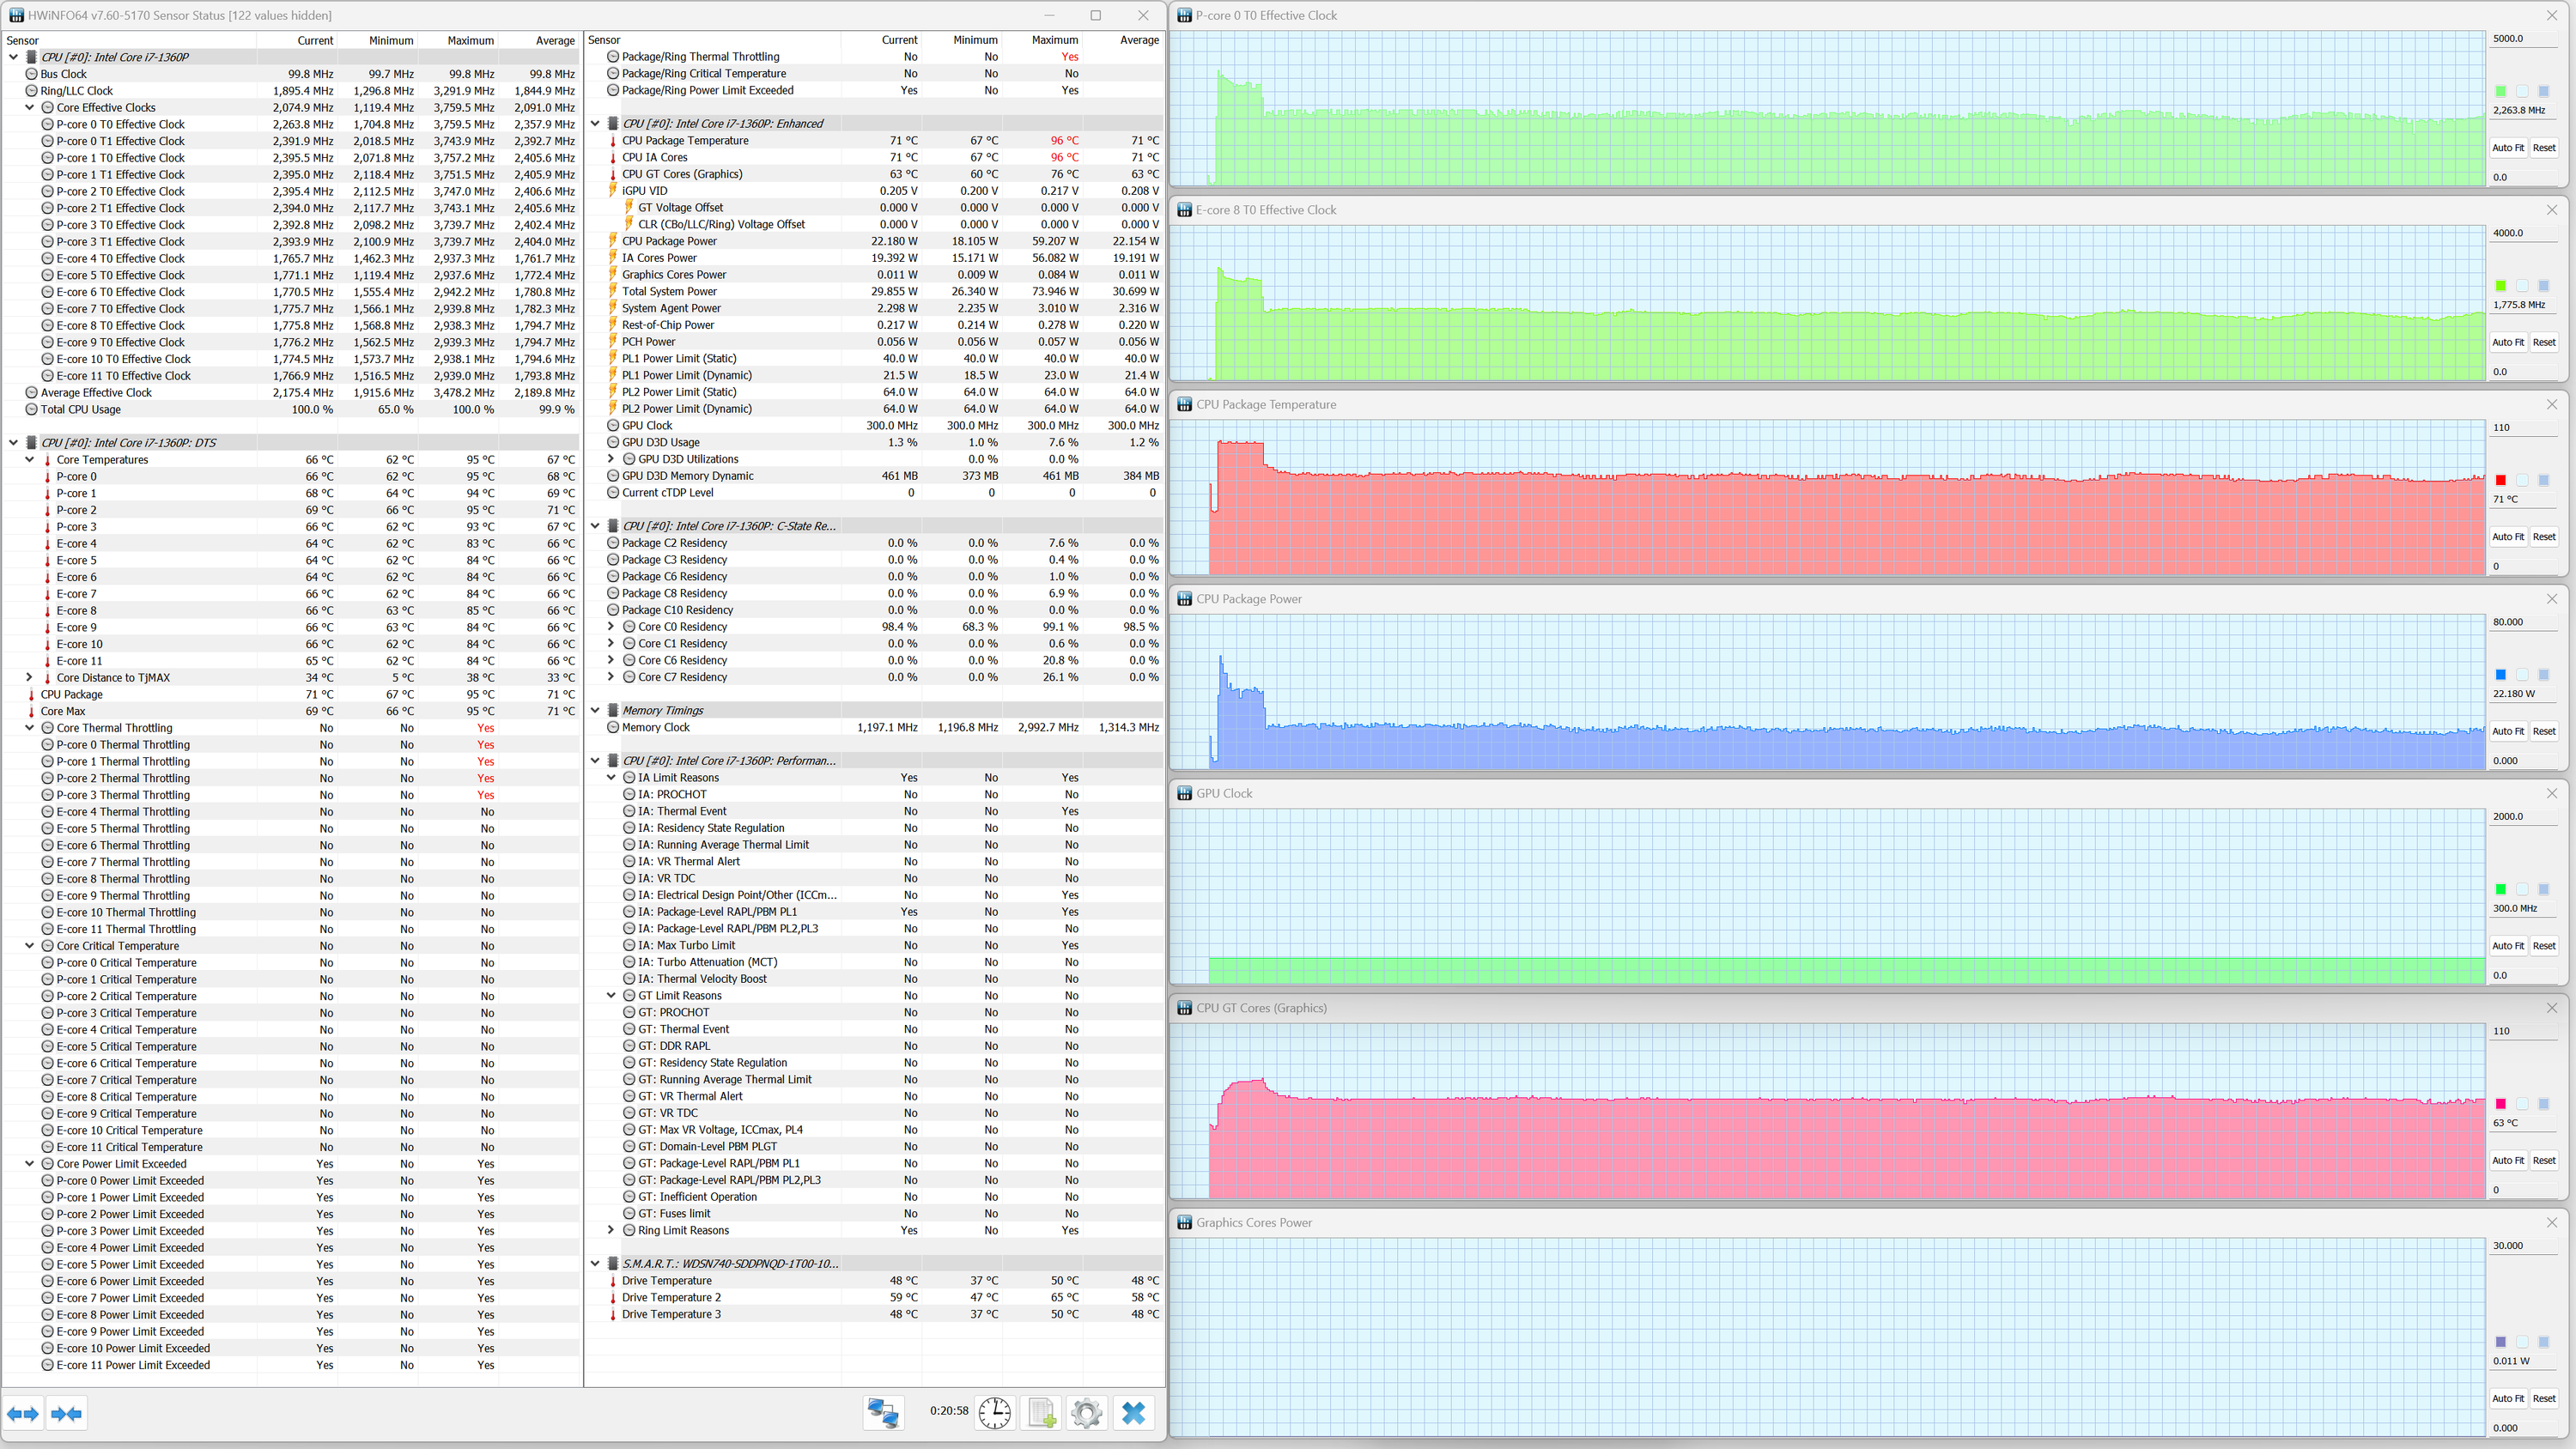Click the CPU Package Temperature thermometer icon

(613, 141)
